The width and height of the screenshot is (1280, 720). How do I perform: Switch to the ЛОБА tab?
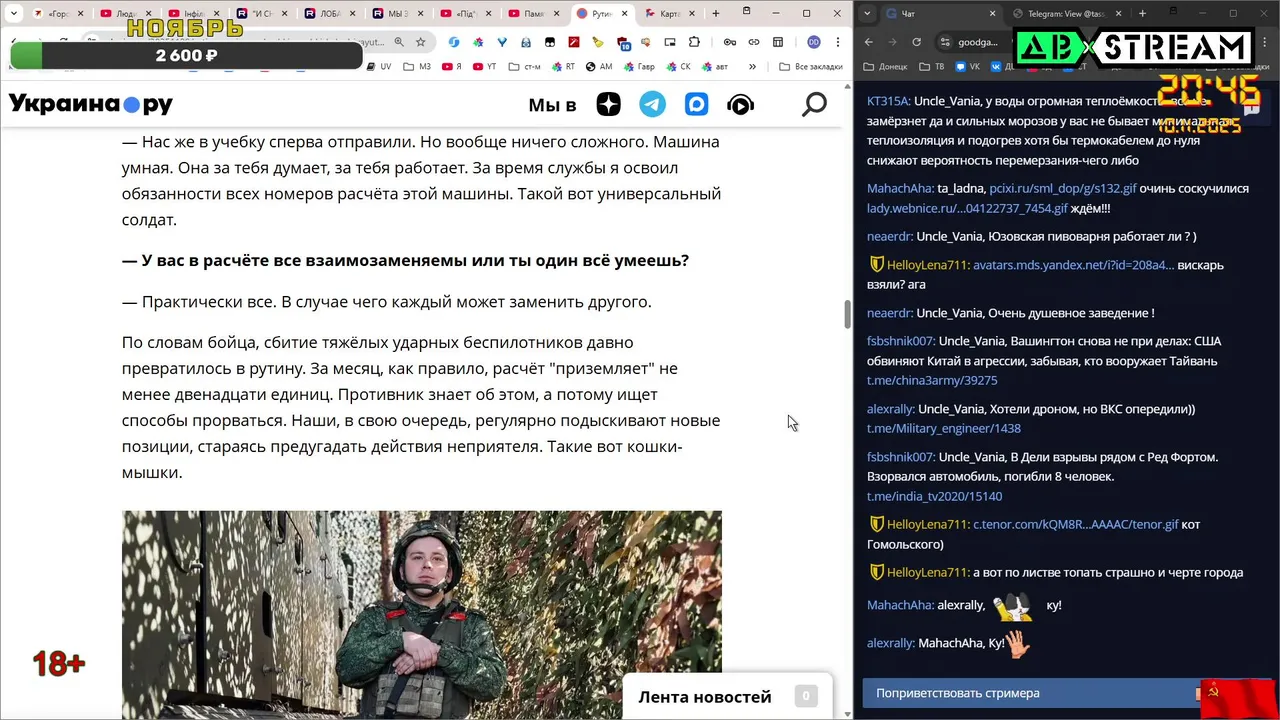pyautogui.click(x=328, y=14)
